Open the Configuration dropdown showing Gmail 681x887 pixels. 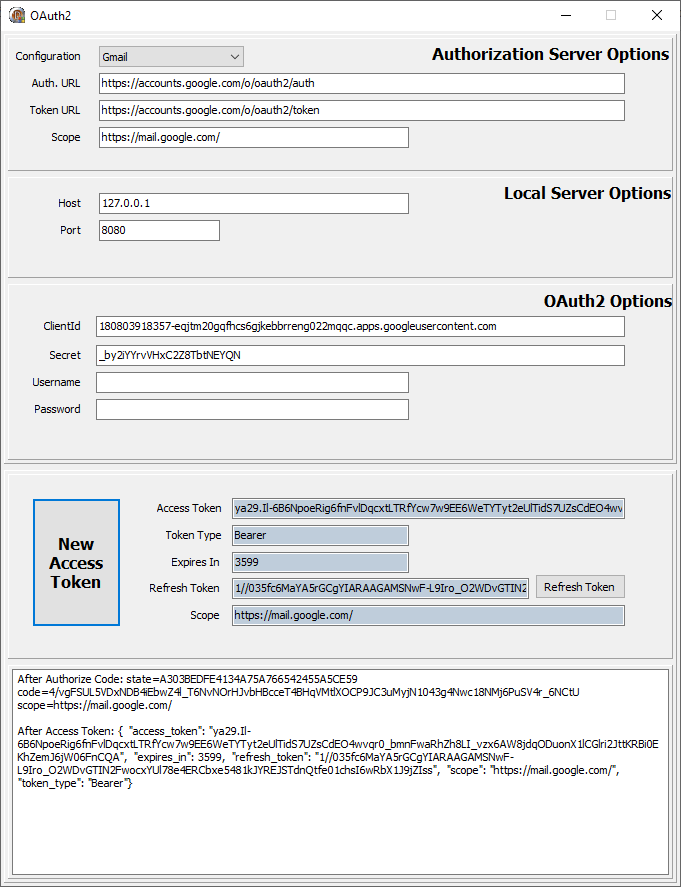click(171, 57)
